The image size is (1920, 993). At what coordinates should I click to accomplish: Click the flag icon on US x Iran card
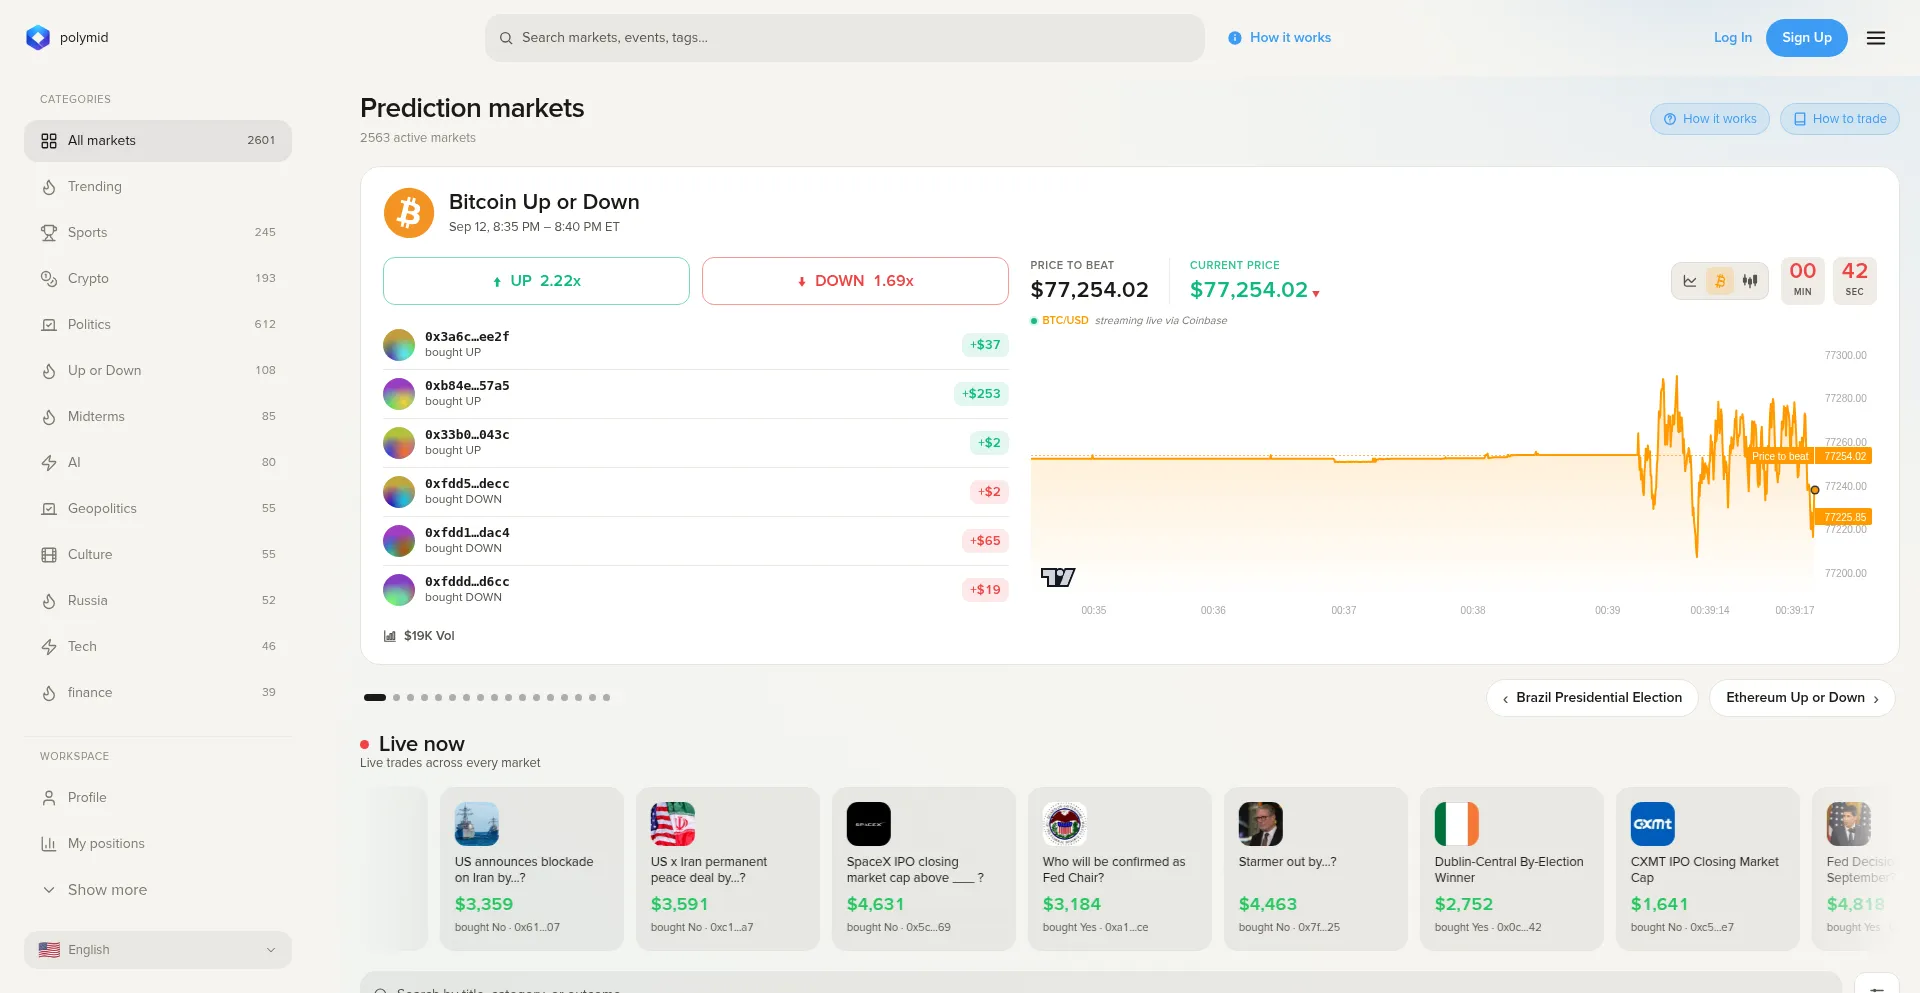673,824
